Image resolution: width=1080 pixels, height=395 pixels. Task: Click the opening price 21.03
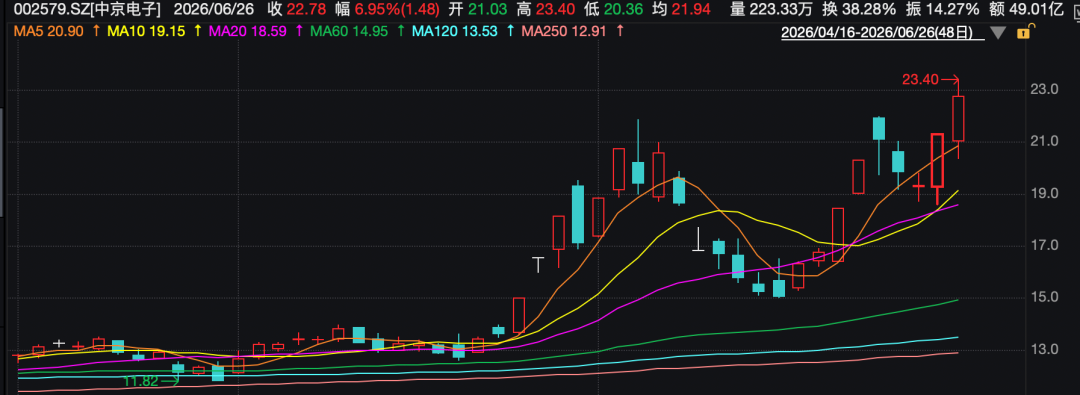point(488,10)
